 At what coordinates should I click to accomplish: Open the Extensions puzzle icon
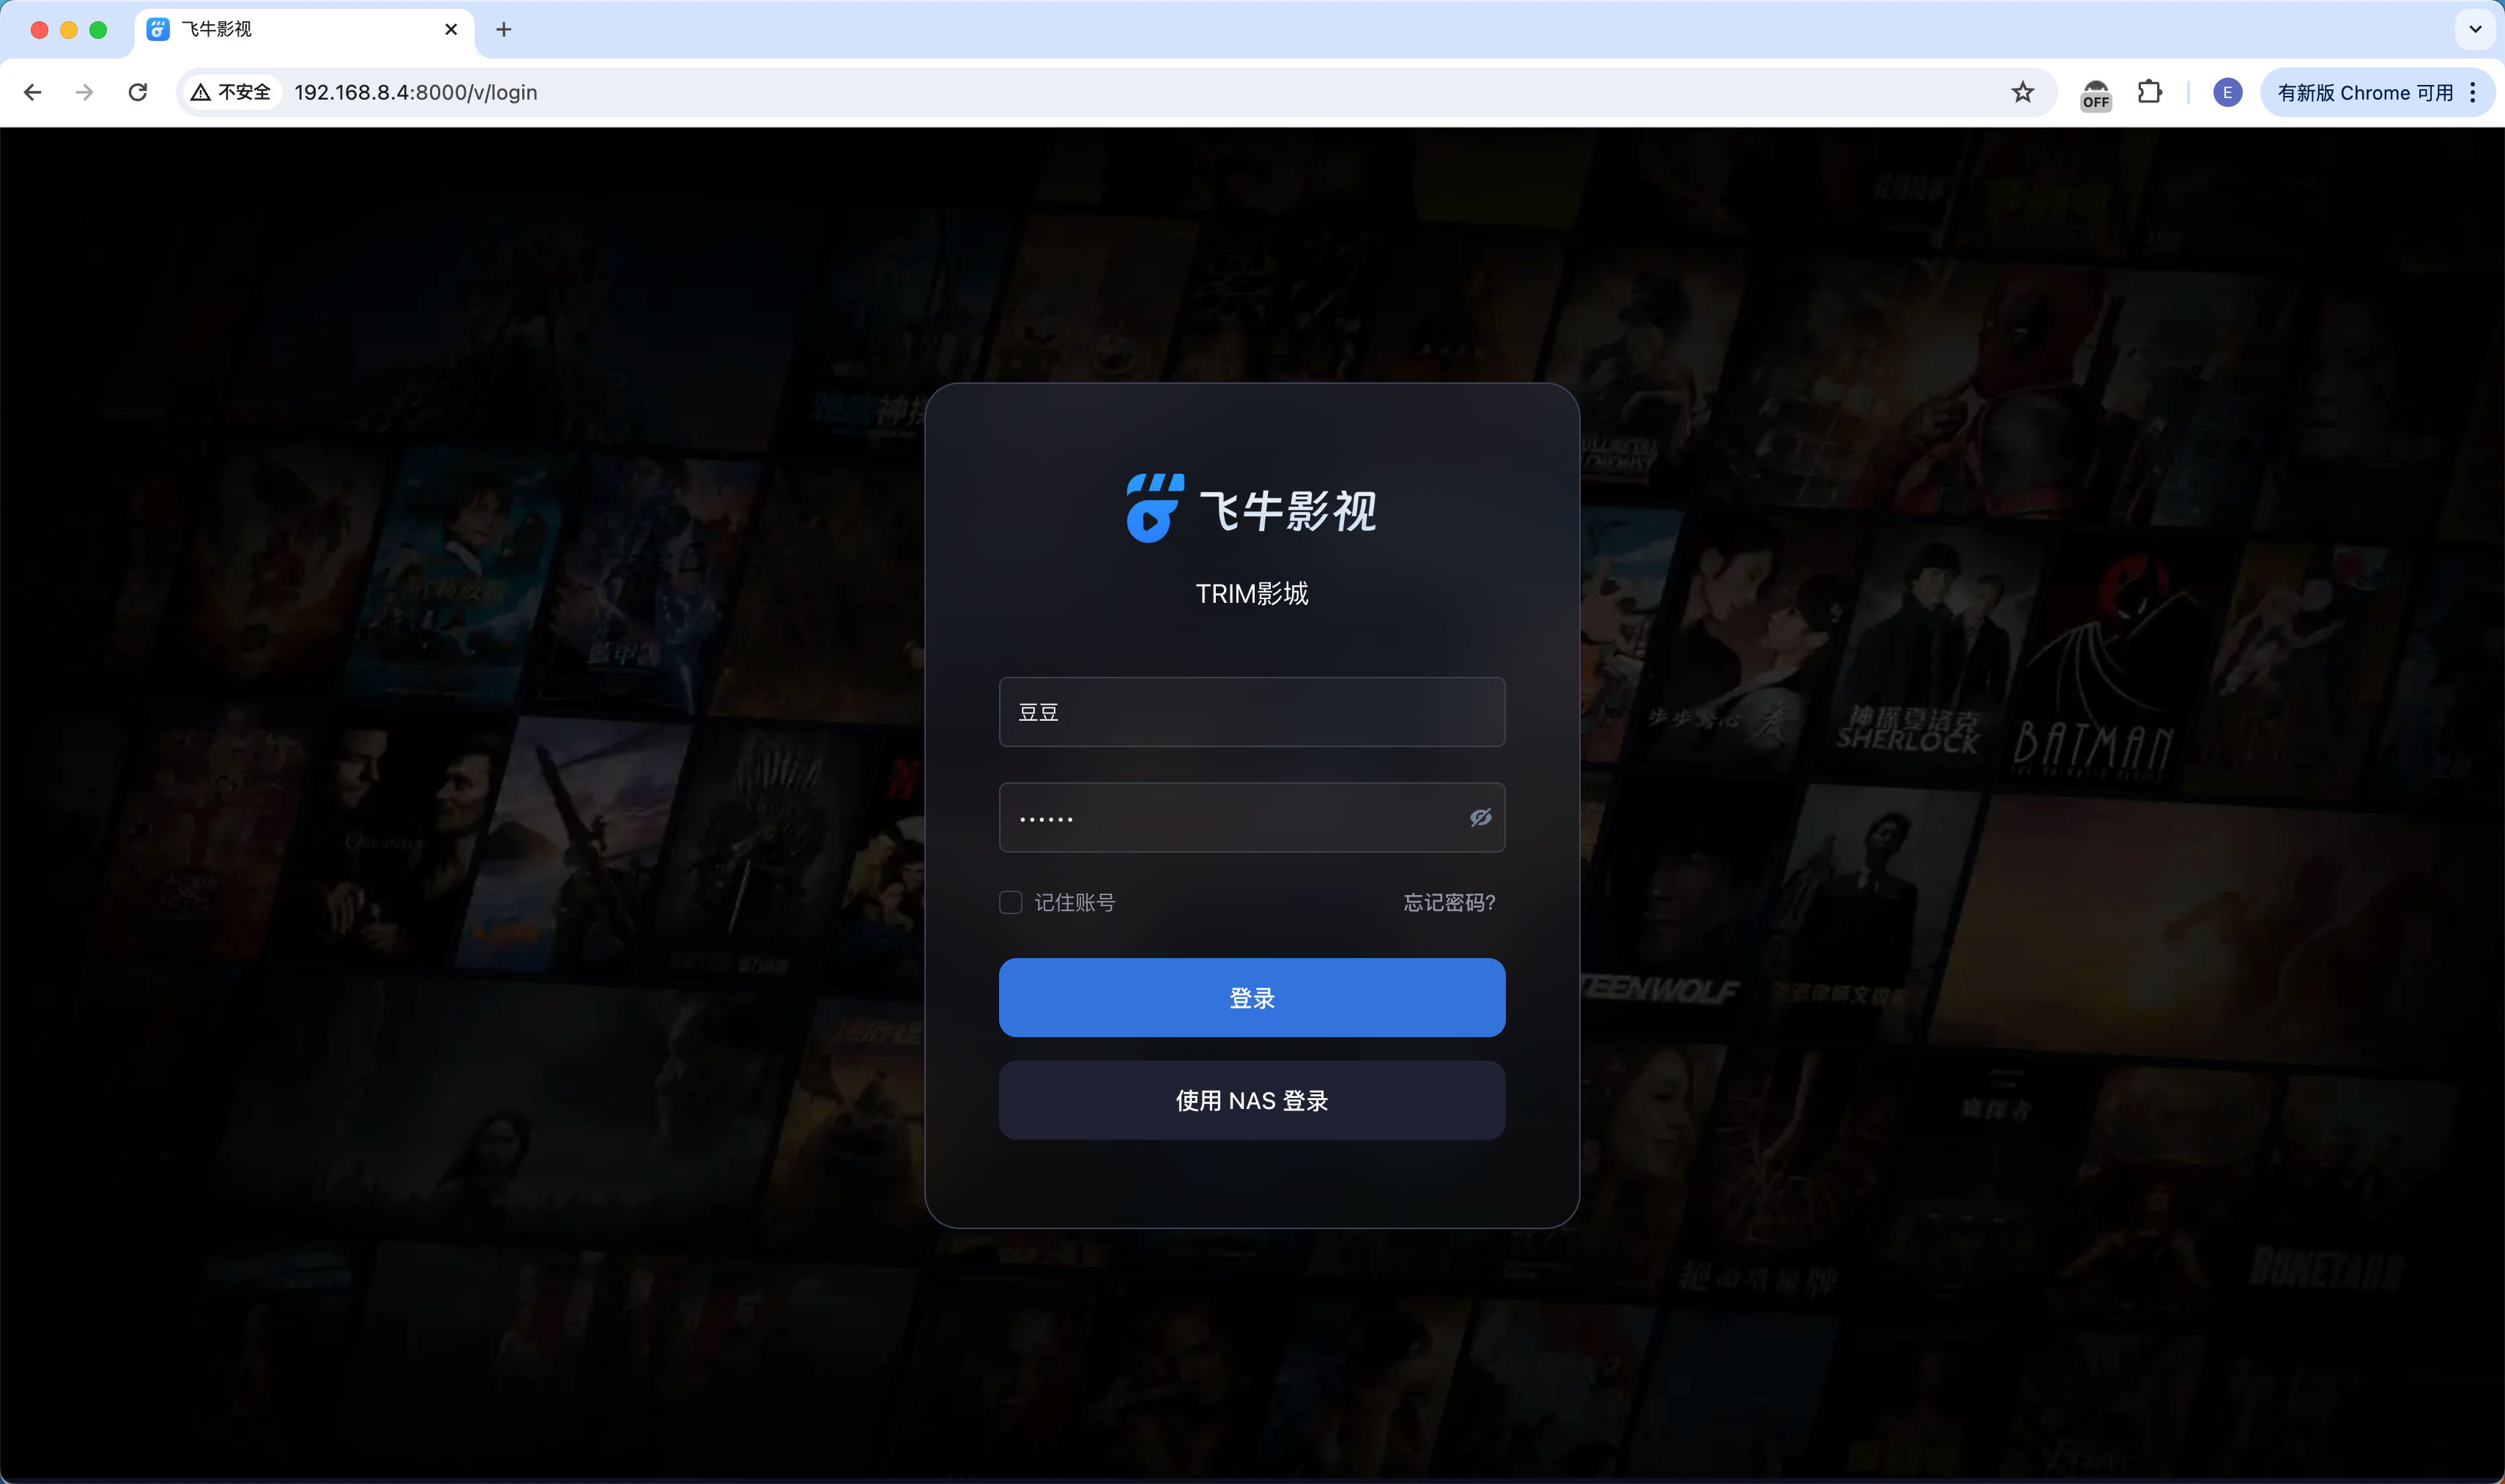pyautogui.click(x=2149, y=92)
